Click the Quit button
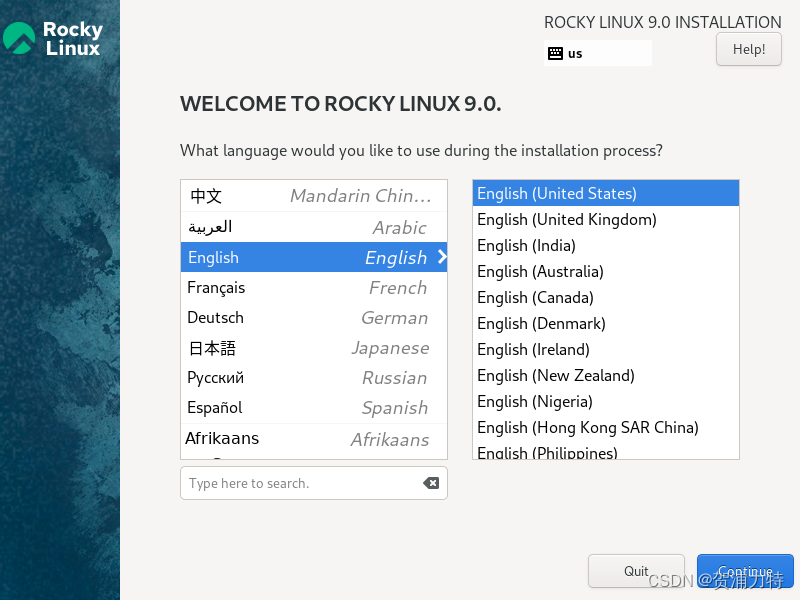Screen dimensions: 800x600 click(636, 570)
